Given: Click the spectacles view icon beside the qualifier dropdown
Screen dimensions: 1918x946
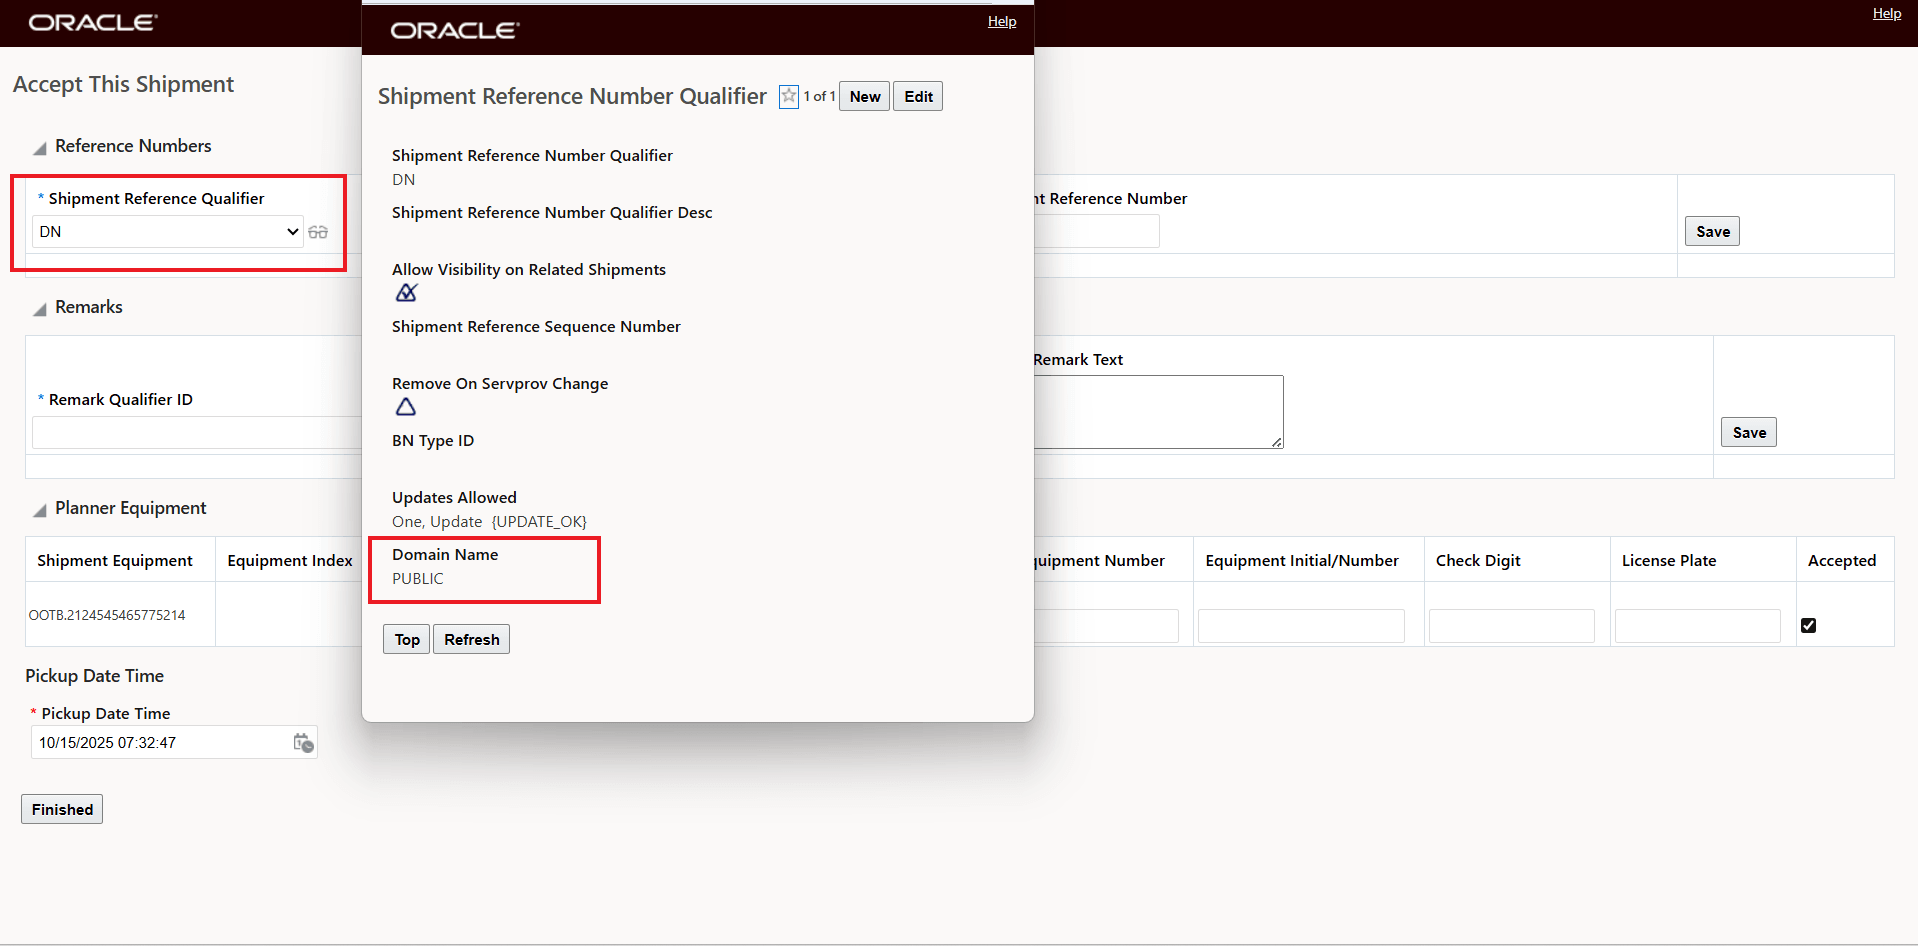Looking at the screenshot, I should click(x=319, y=232).
